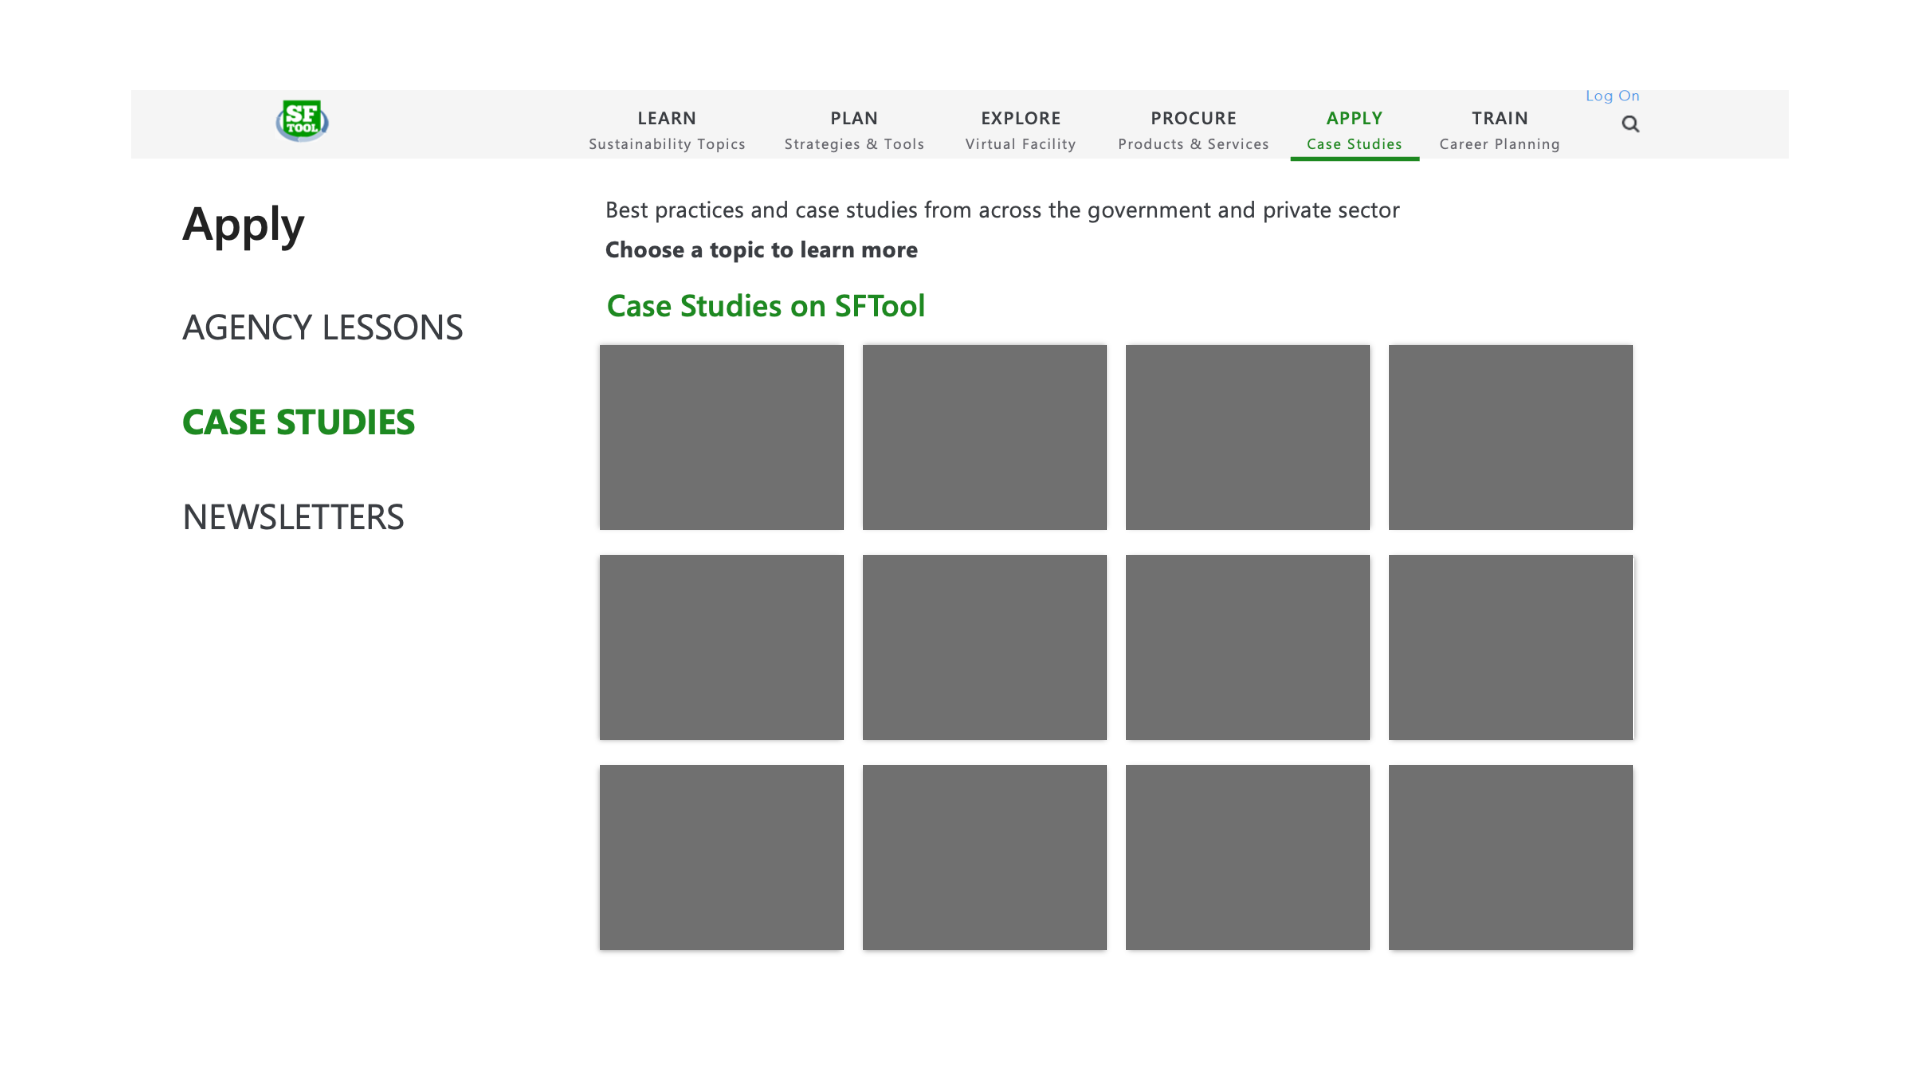Open Sustainability Topics under LEARN

pos(666,144)
